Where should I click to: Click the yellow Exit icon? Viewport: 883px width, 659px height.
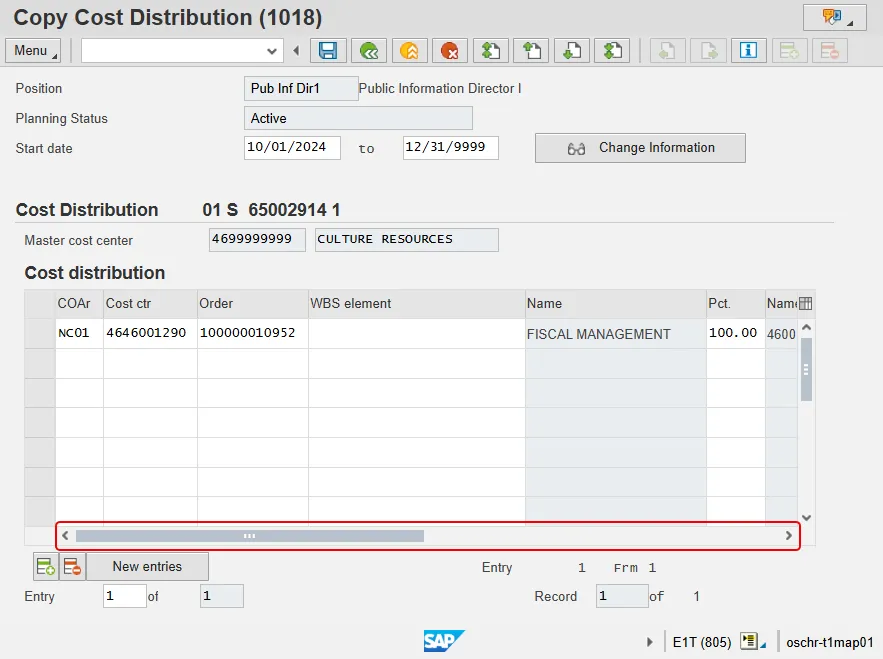[409, 51]
